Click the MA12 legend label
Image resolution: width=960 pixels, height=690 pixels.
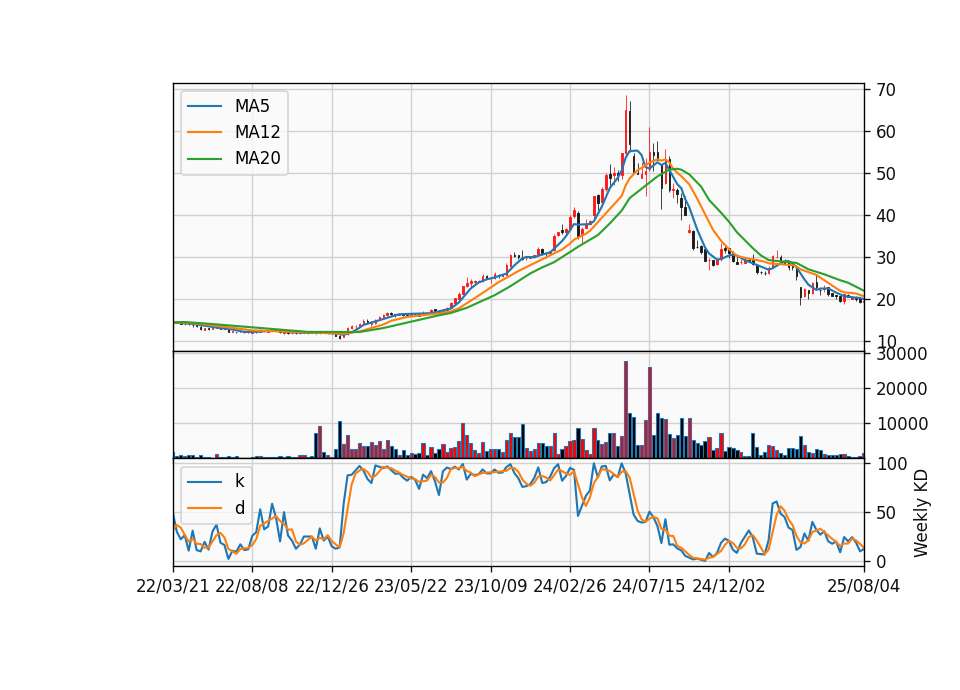point(257,132)
